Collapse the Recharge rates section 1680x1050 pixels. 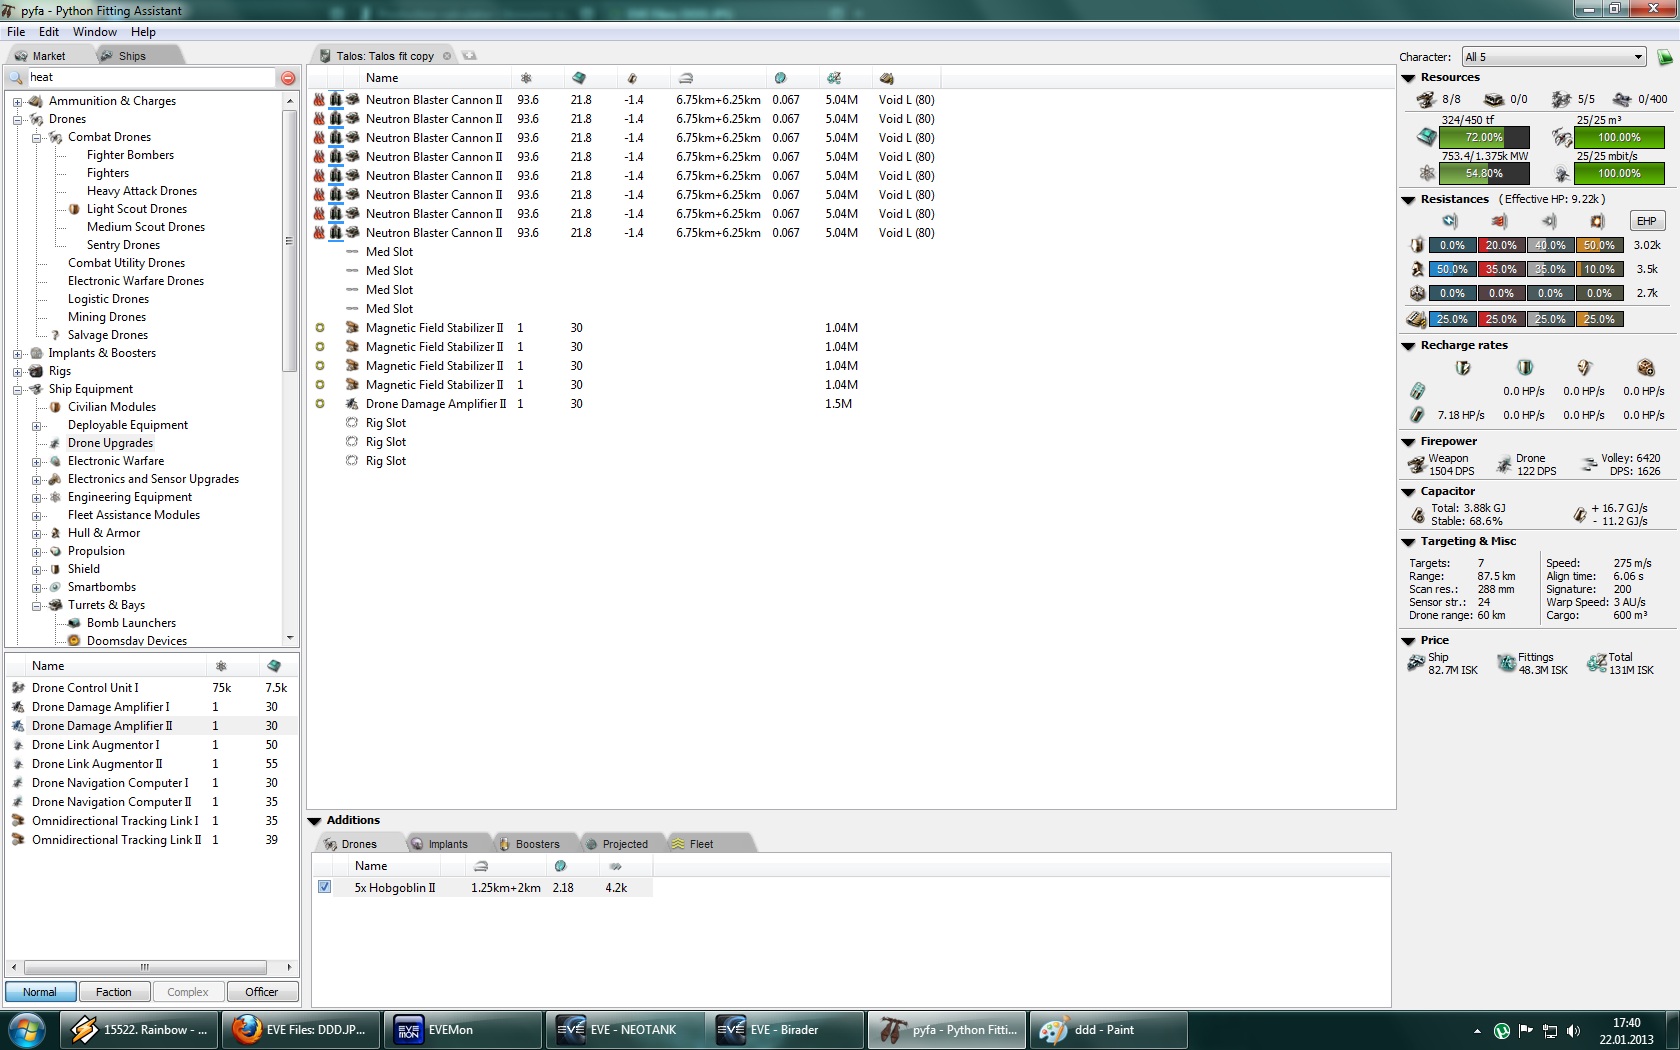(1408, 346)
